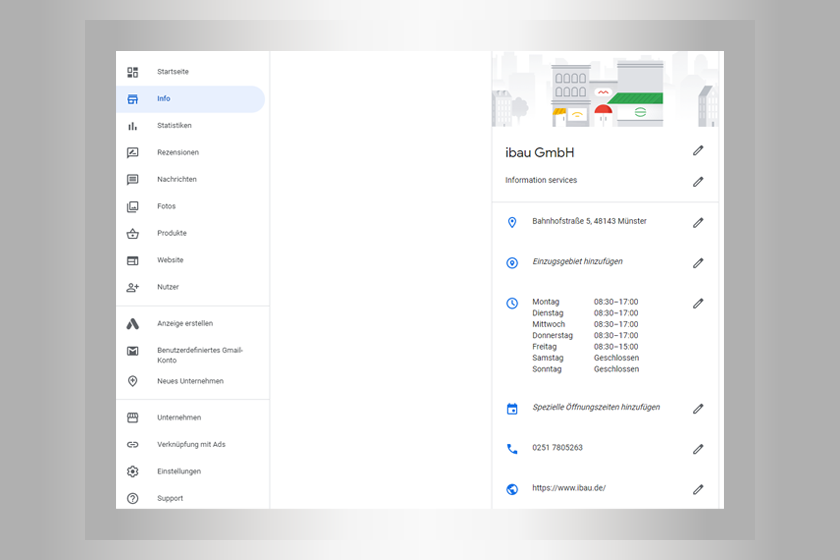This screenshot has width=840, height=560.
Task: Edit the Information services category
Action: coord(698,182)
